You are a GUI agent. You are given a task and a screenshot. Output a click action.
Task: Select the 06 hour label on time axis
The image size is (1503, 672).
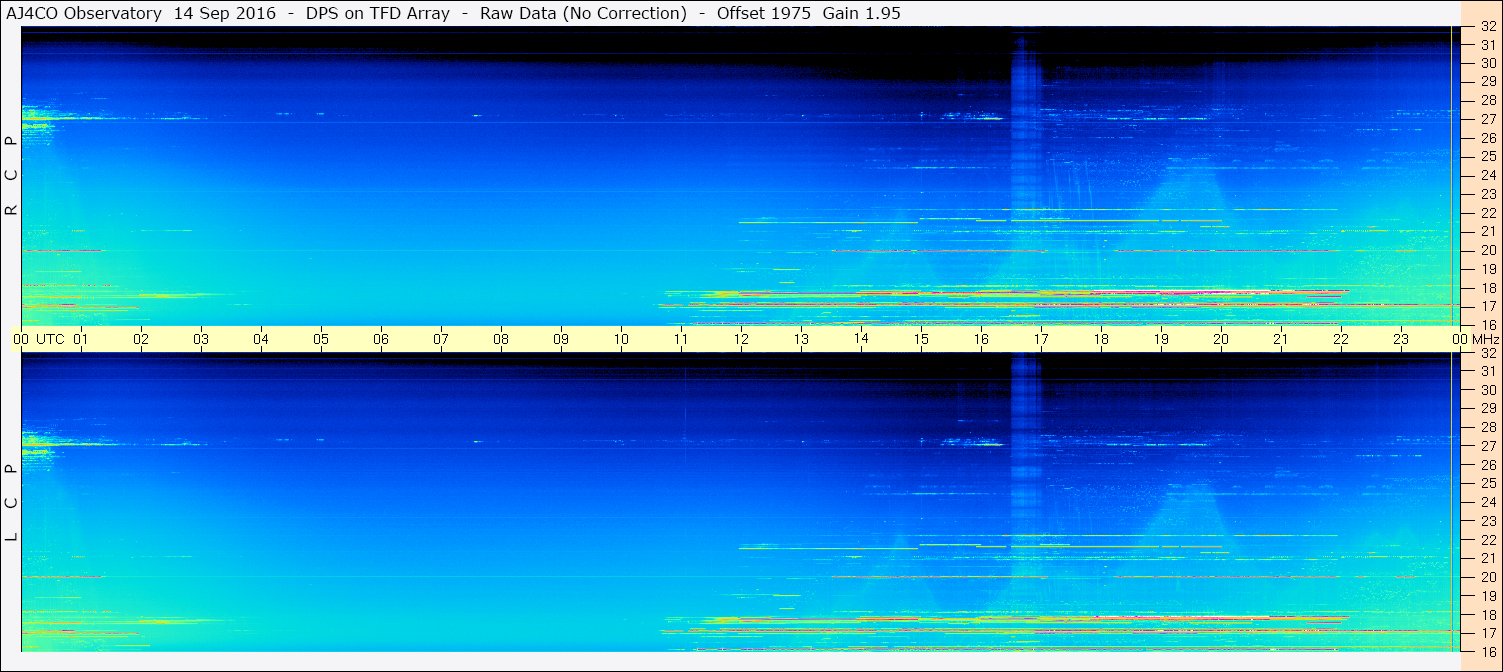(381, 339)
